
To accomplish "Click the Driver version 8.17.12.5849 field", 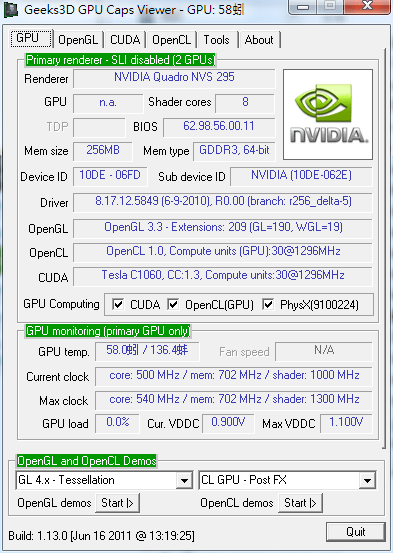I will pos(223,202).
